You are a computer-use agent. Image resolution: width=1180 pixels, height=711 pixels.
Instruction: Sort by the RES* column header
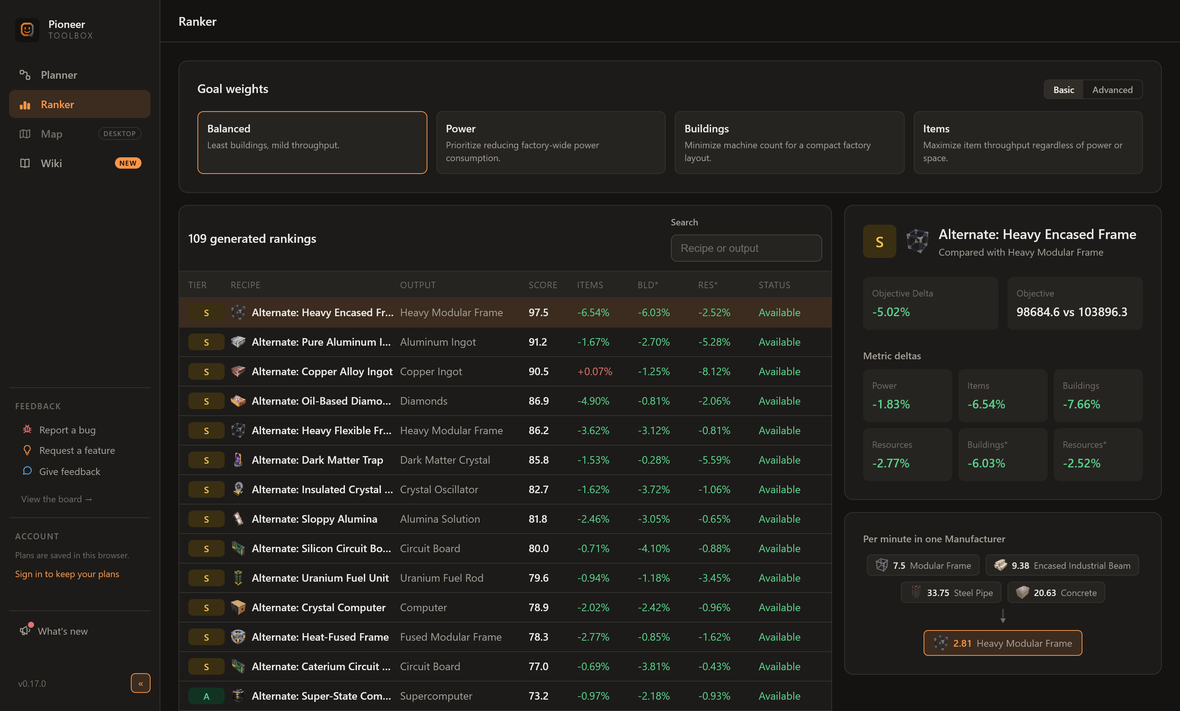point(707,285)
